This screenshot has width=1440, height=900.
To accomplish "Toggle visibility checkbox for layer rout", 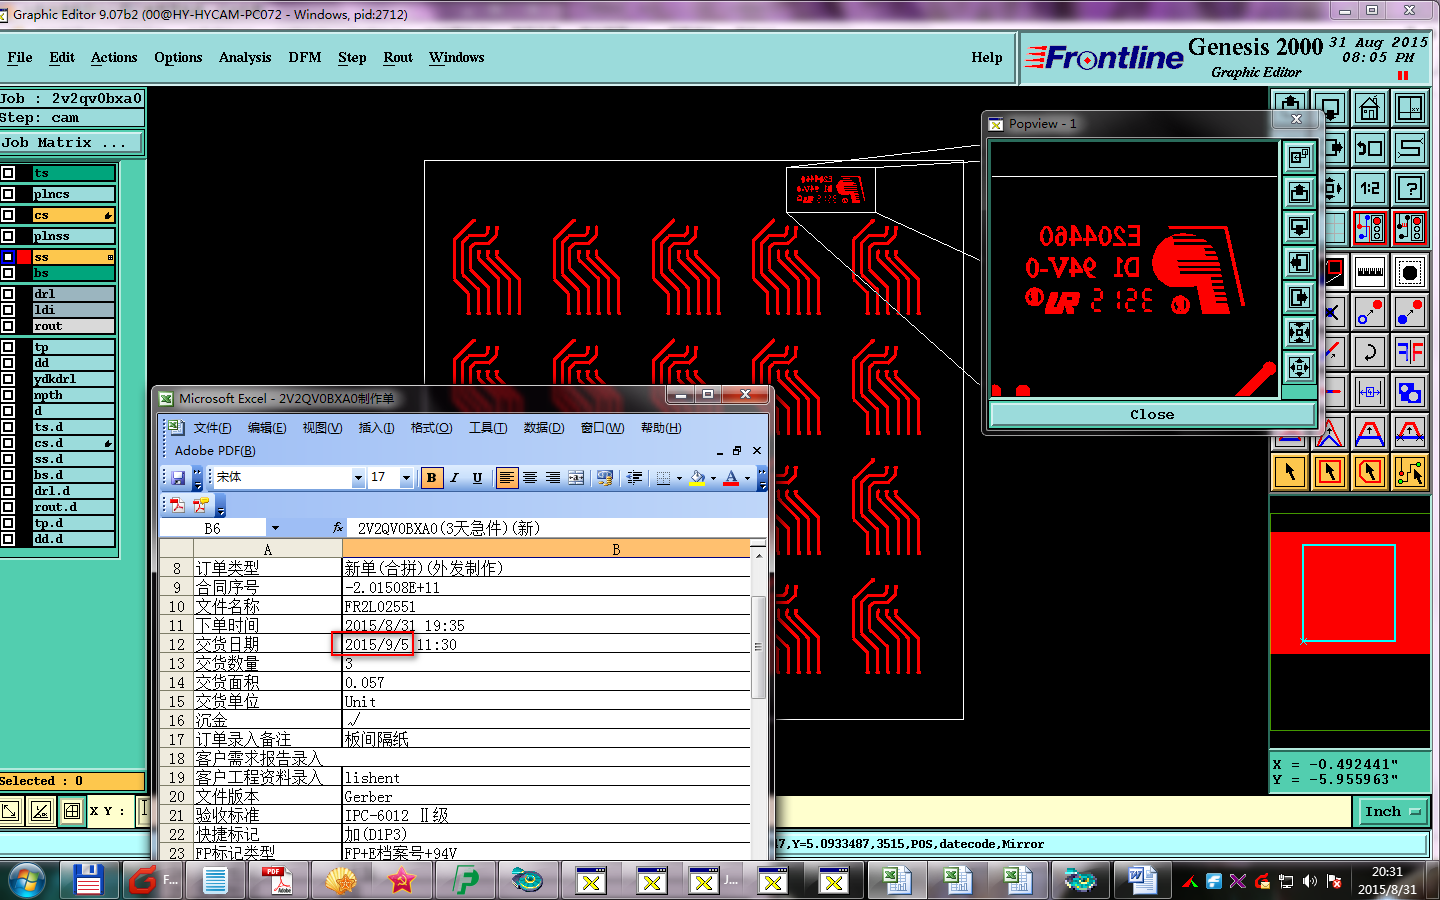I will (8, 326).
